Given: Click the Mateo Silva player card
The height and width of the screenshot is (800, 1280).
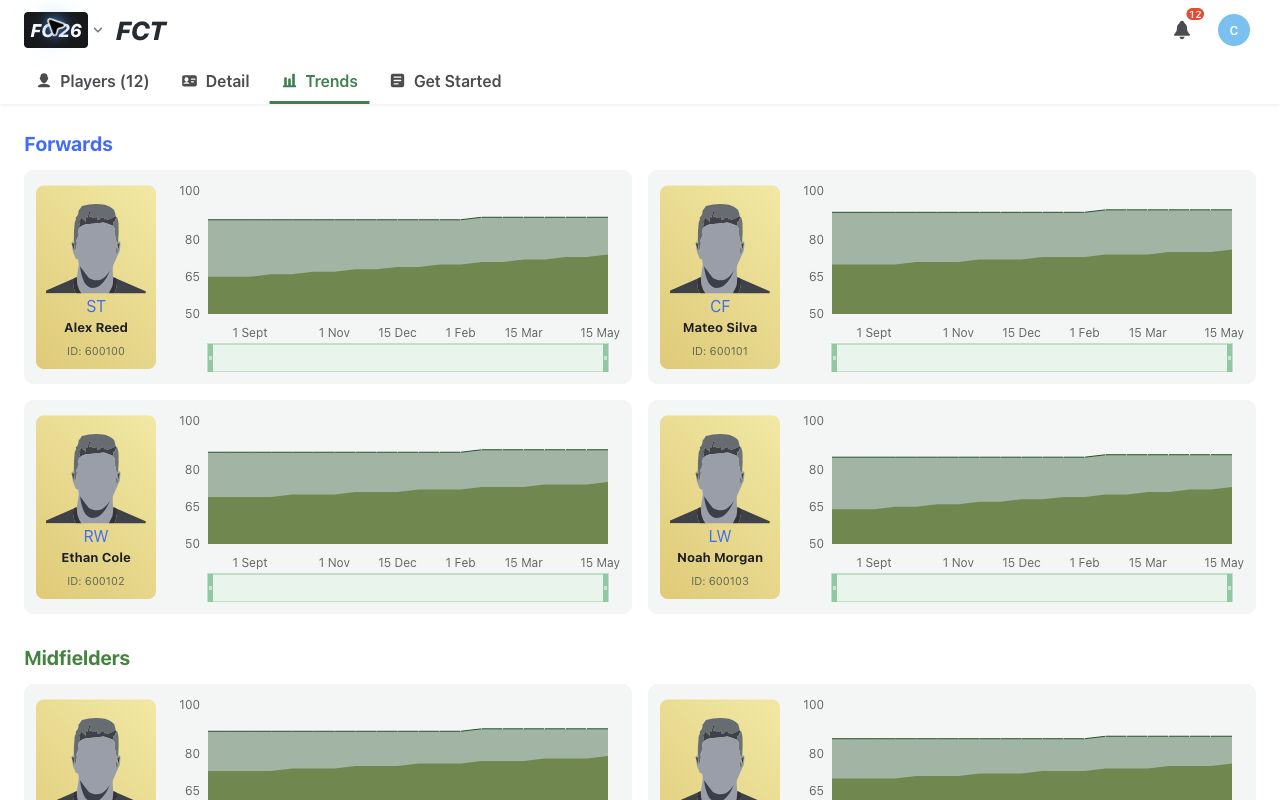Looking at the screenshot, I should (x=720, y=277).
